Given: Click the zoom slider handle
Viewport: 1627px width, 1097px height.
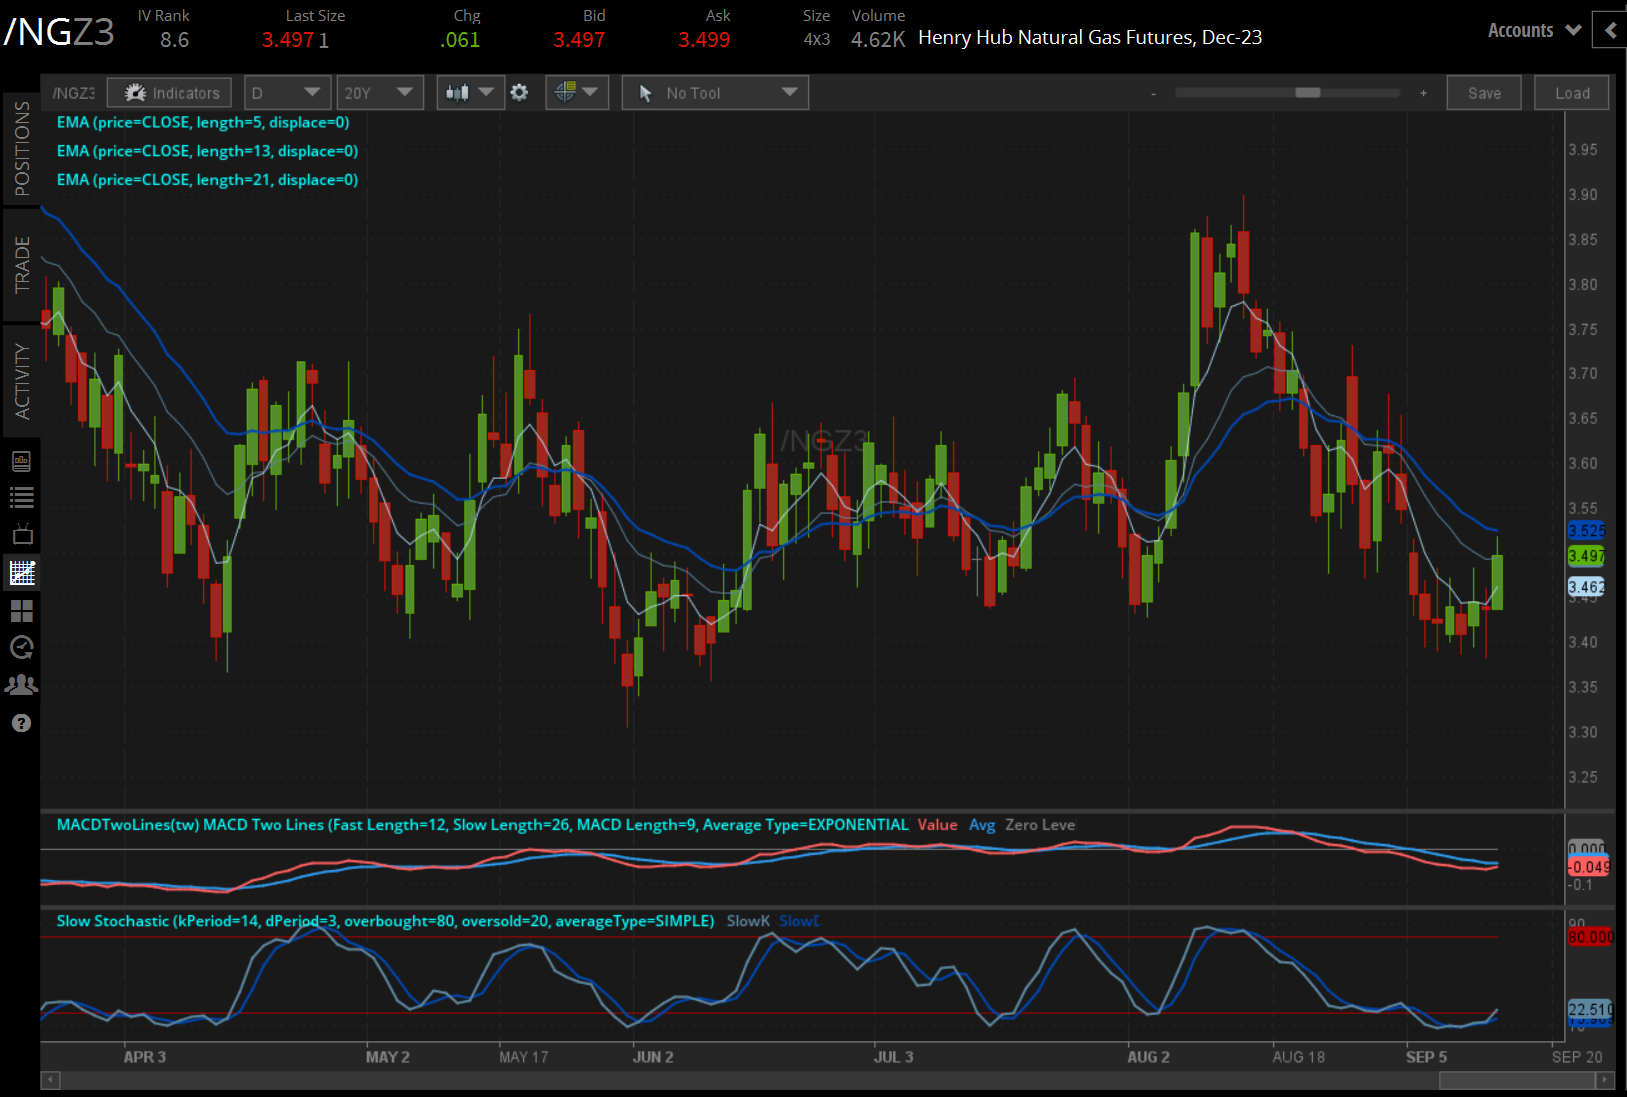Looking at the screenshot, I should [x=1307, y=93].
